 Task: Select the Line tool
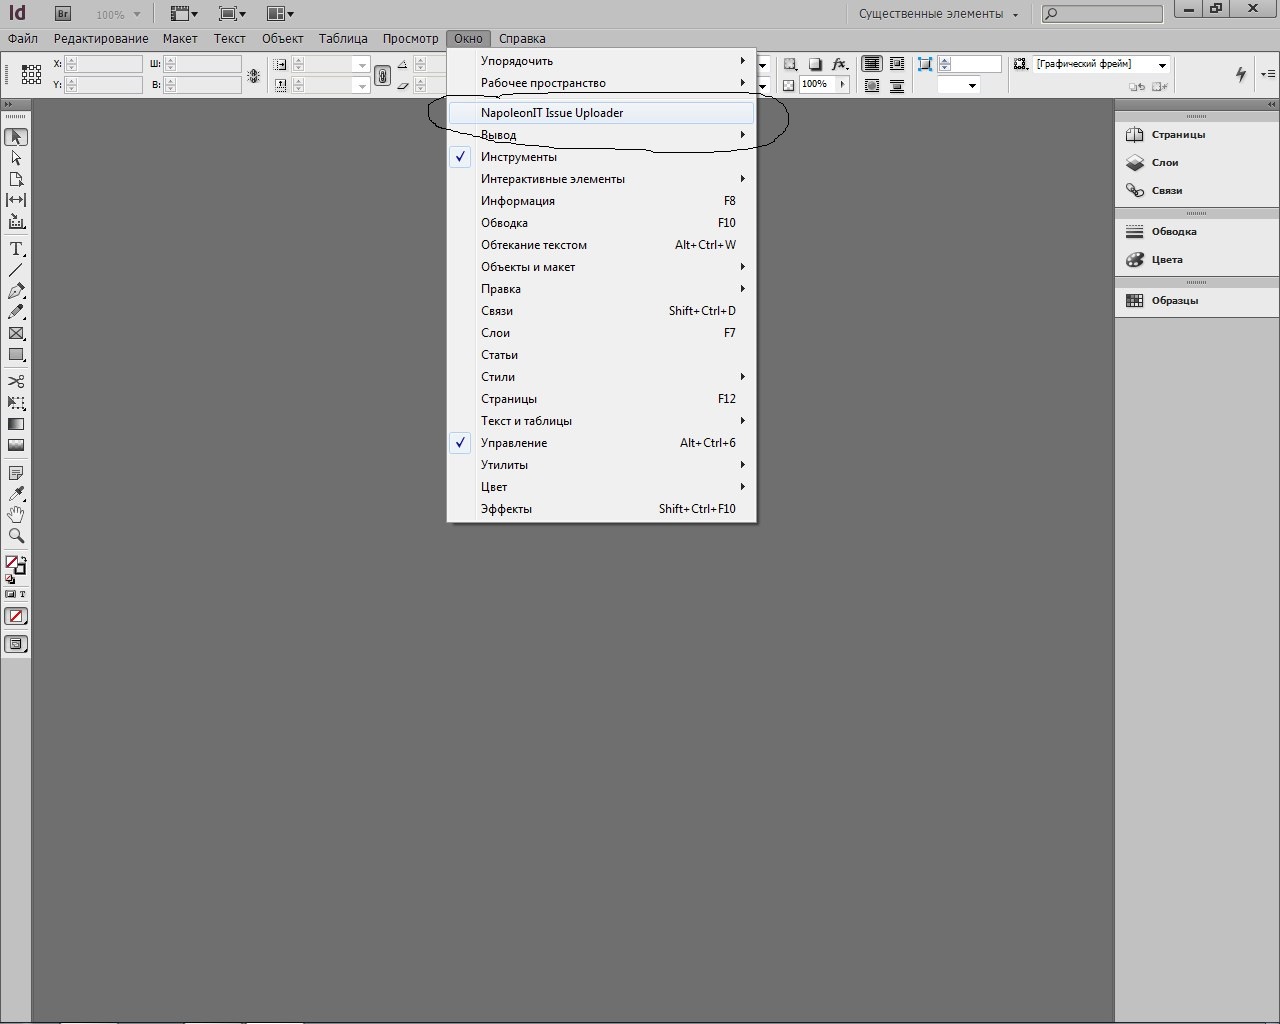click(16, 270)
